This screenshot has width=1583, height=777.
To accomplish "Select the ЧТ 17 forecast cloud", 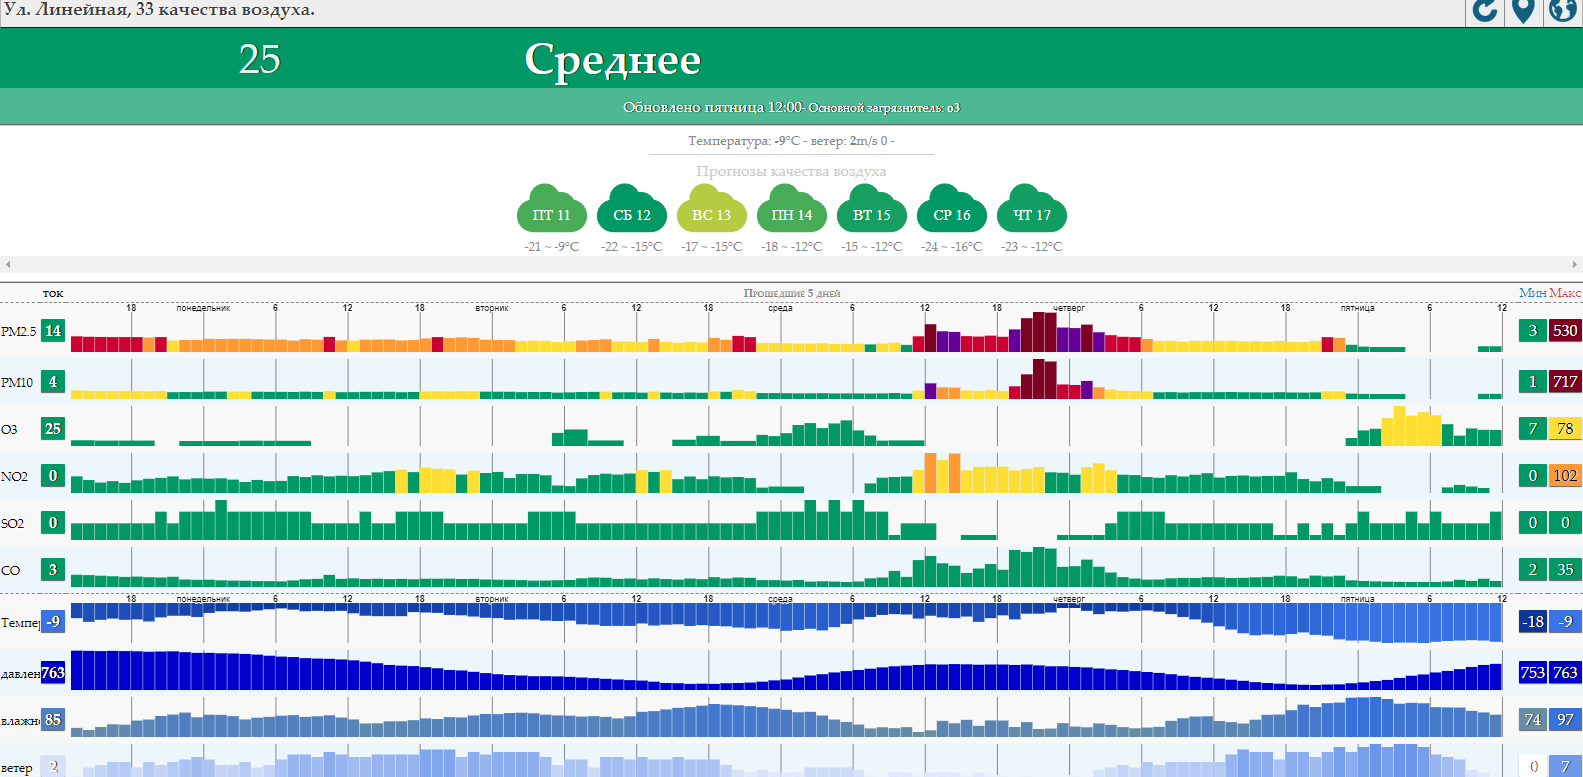I will point(1031,209).
